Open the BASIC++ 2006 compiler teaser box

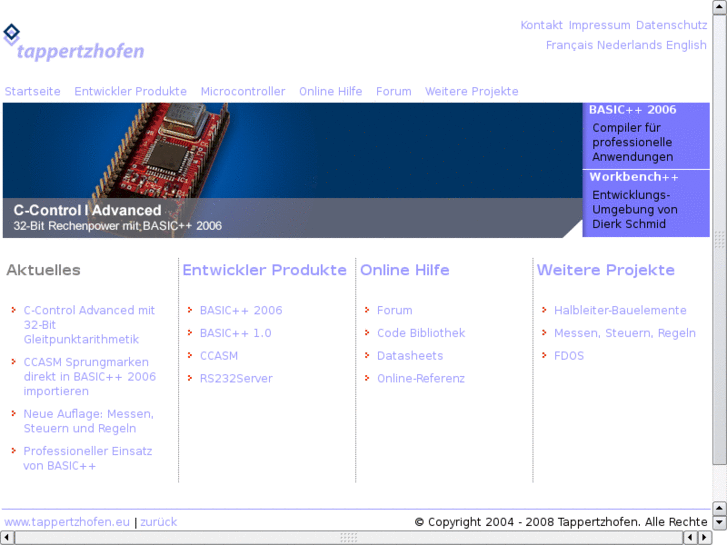pos(646,136)
